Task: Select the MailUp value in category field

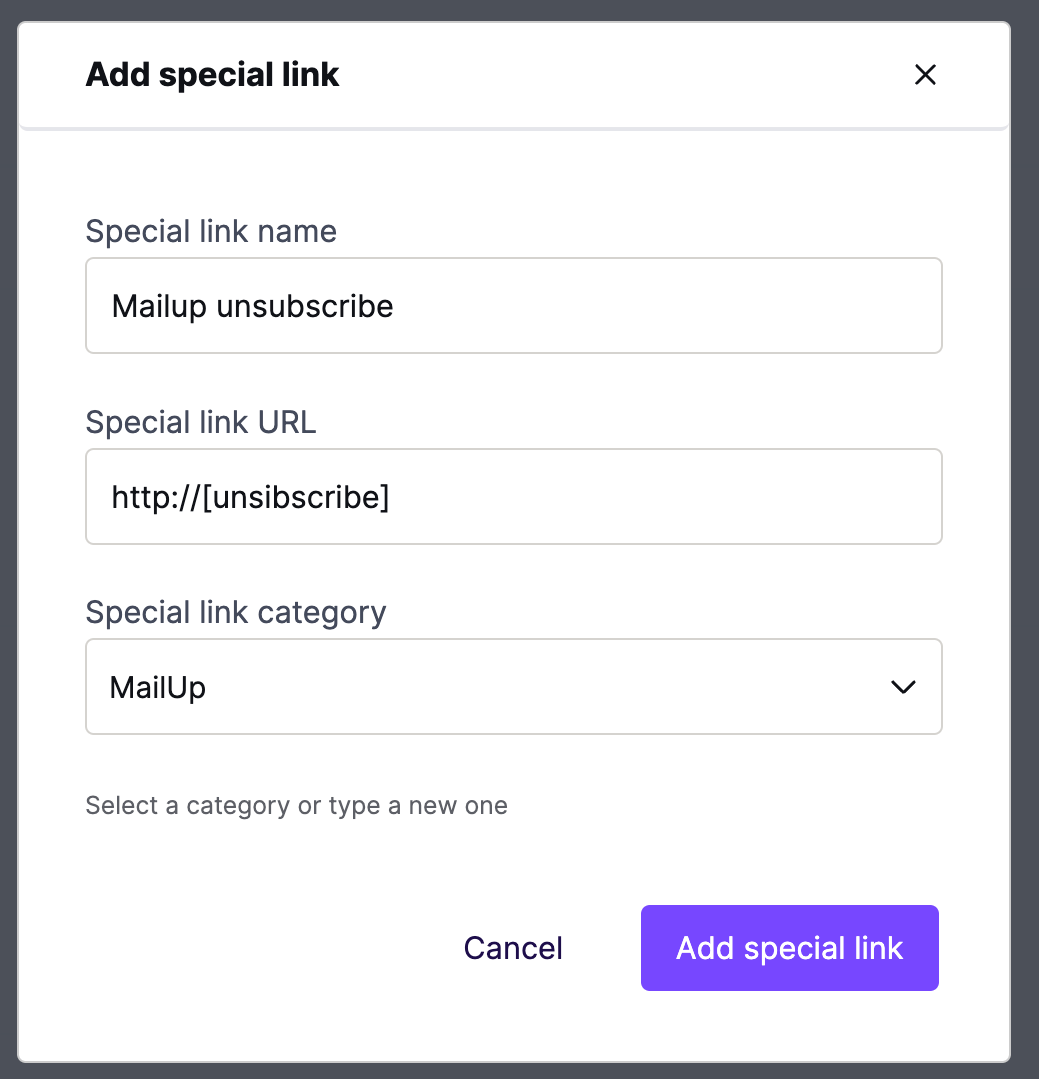Action: tap(158, 687)
